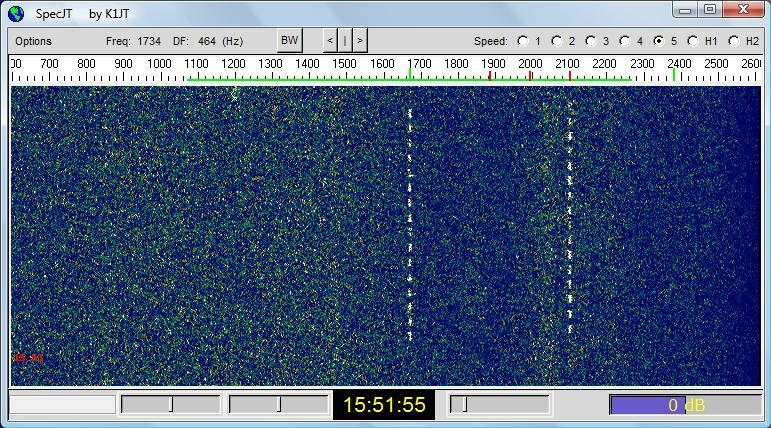Click the first slider at bottom left
Viewport: 771px width, 428px height.
(x=171, y=404)
